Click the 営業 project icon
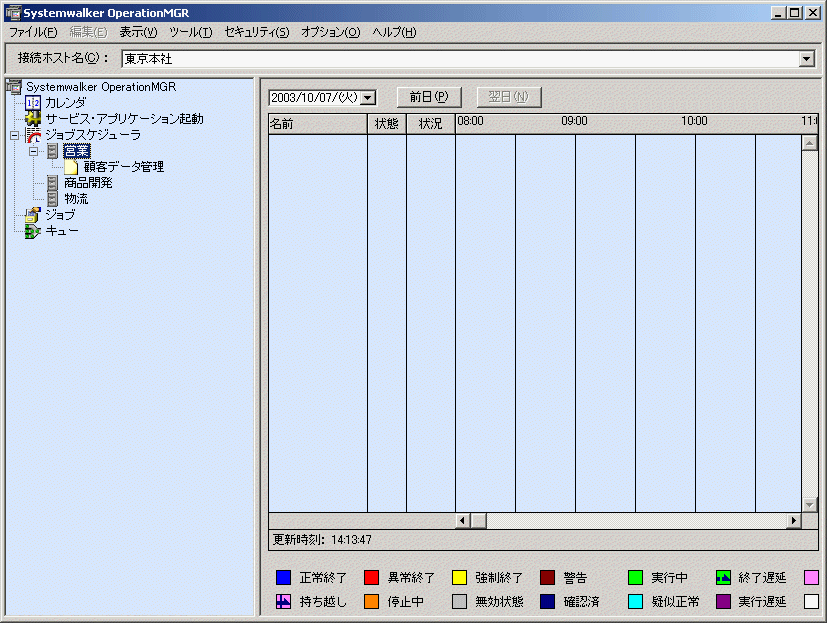 click(52, 151)
